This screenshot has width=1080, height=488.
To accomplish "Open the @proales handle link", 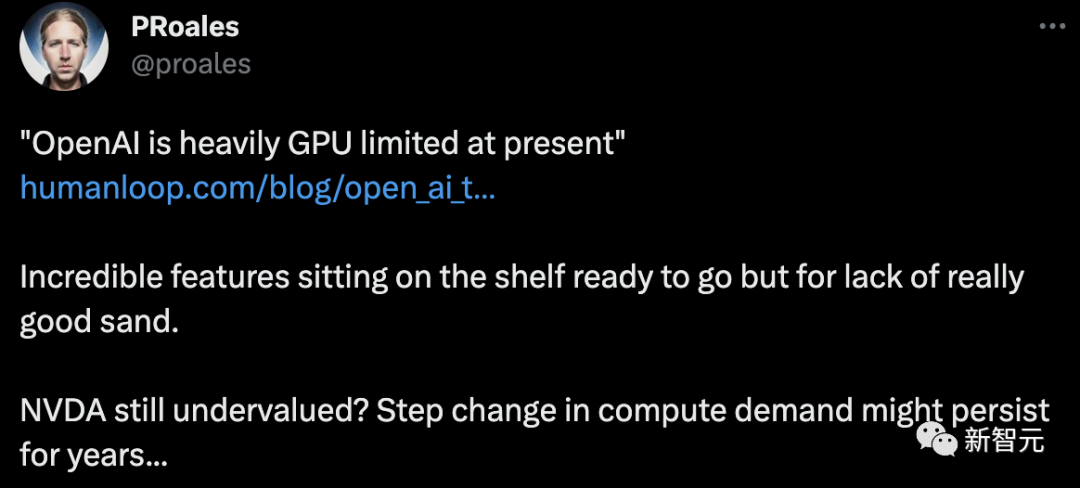I will 191,64.
